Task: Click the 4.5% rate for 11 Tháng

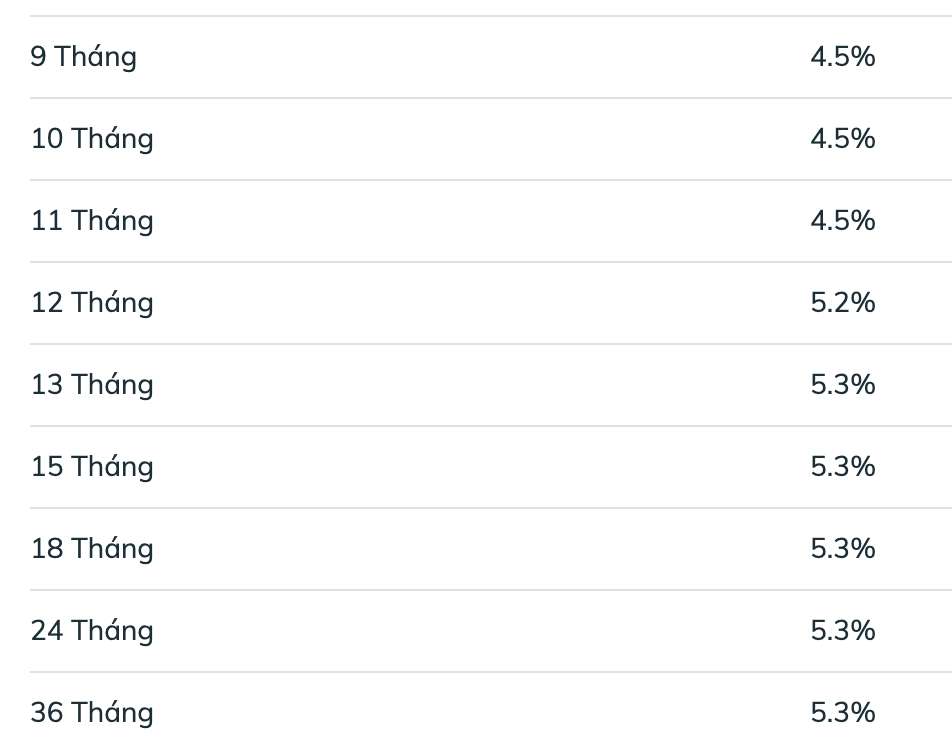Action: tap(842, 221)
